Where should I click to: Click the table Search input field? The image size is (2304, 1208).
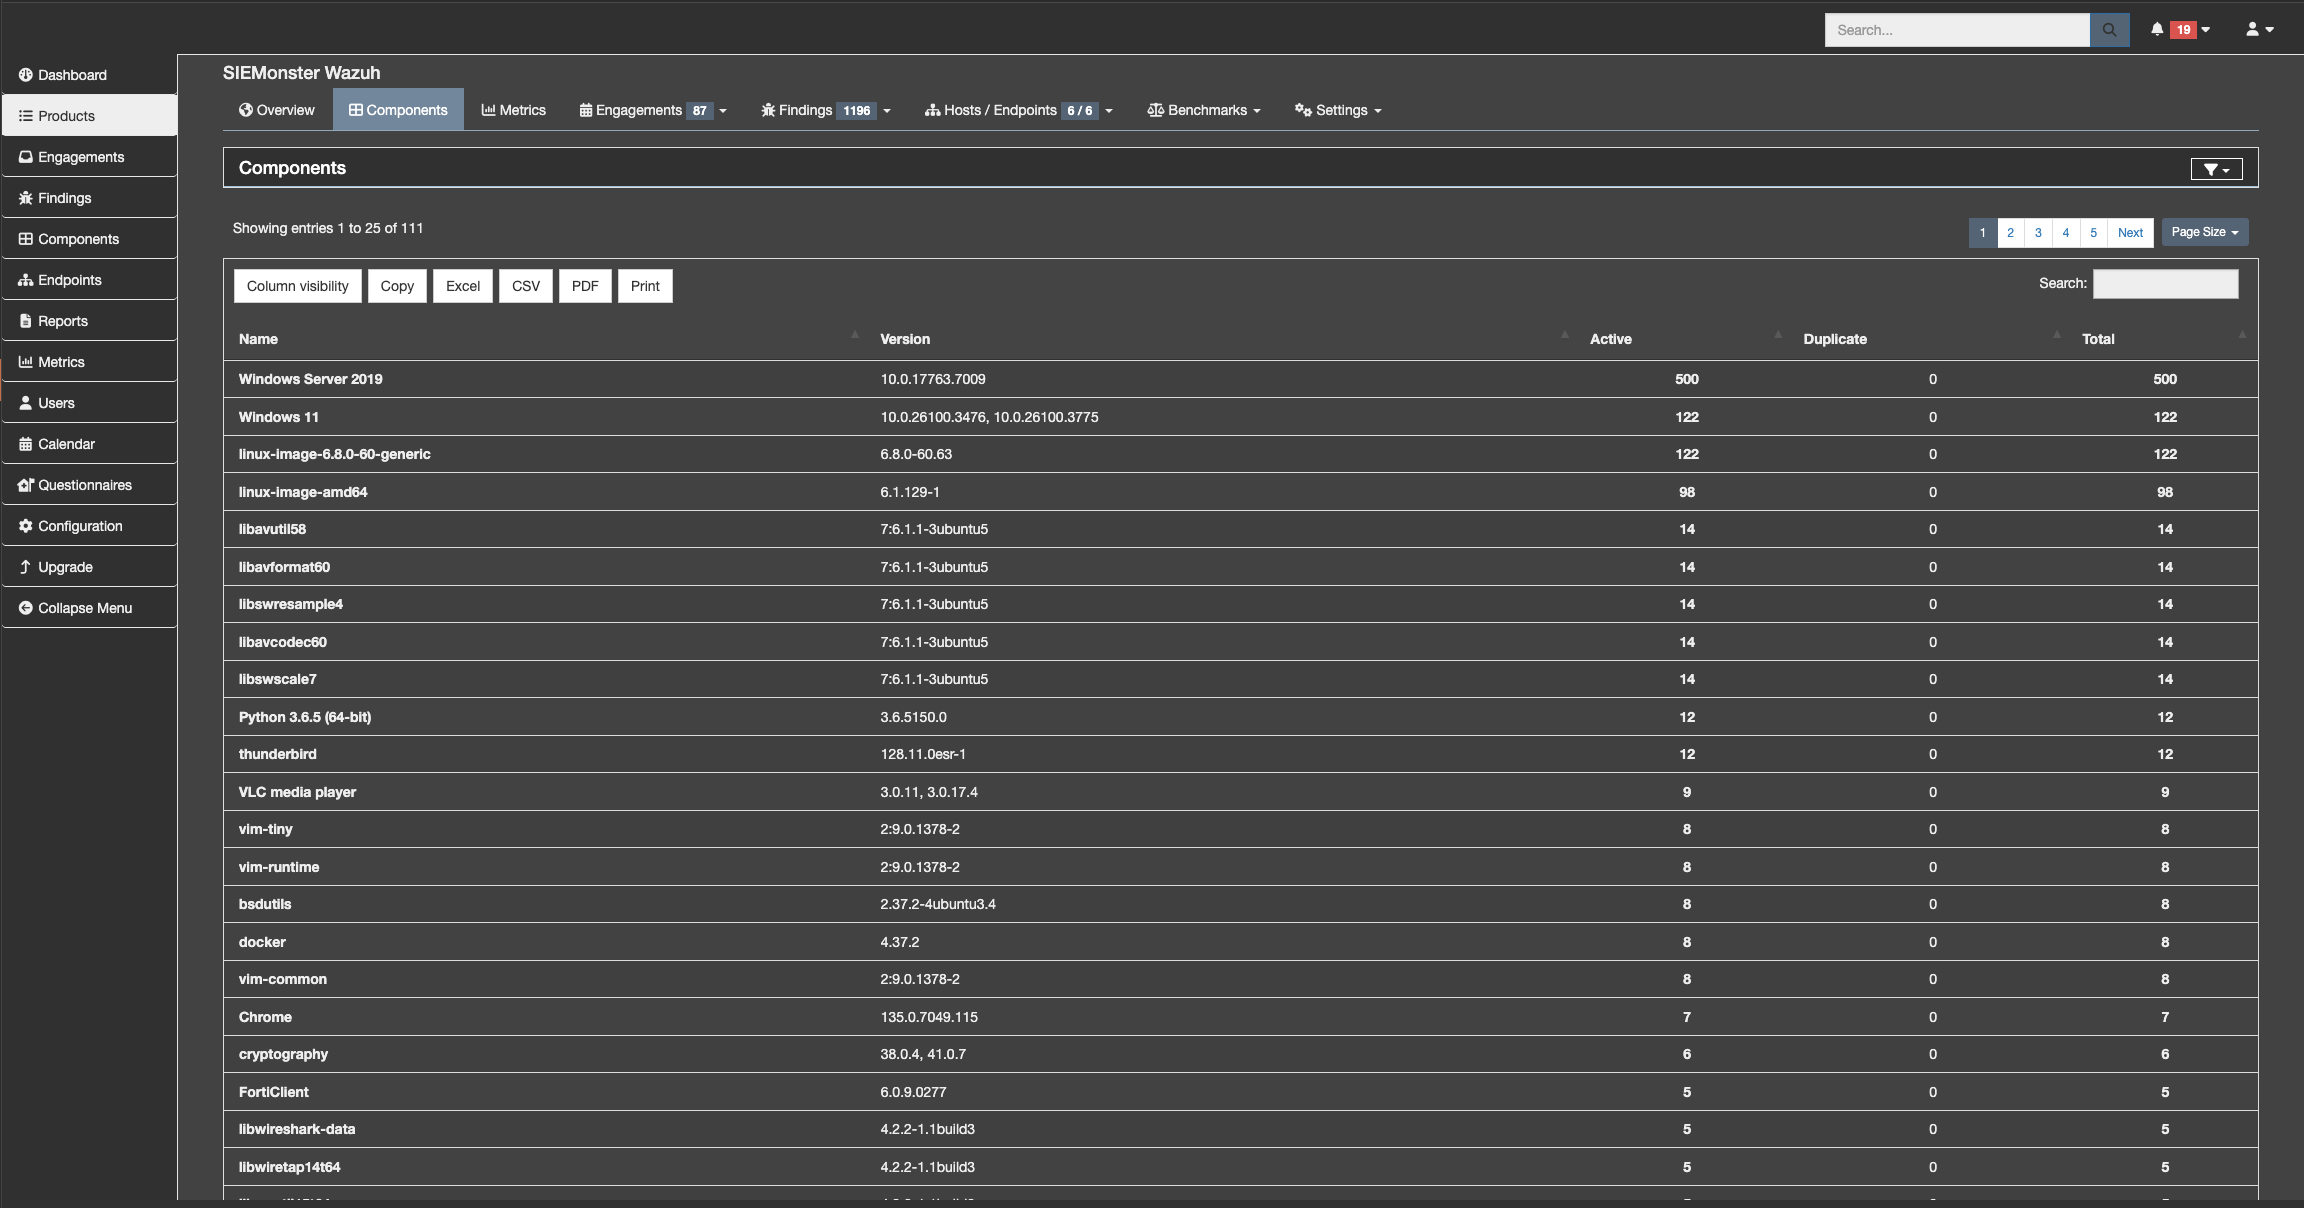(x=2165, y=284)
